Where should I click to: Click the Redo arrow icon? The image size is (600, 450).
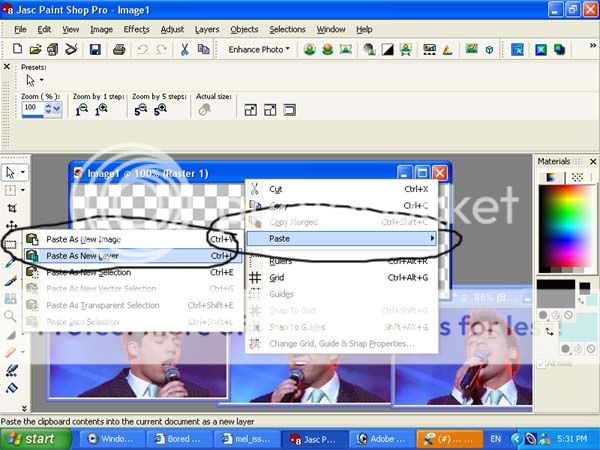(x=162, y=49)
